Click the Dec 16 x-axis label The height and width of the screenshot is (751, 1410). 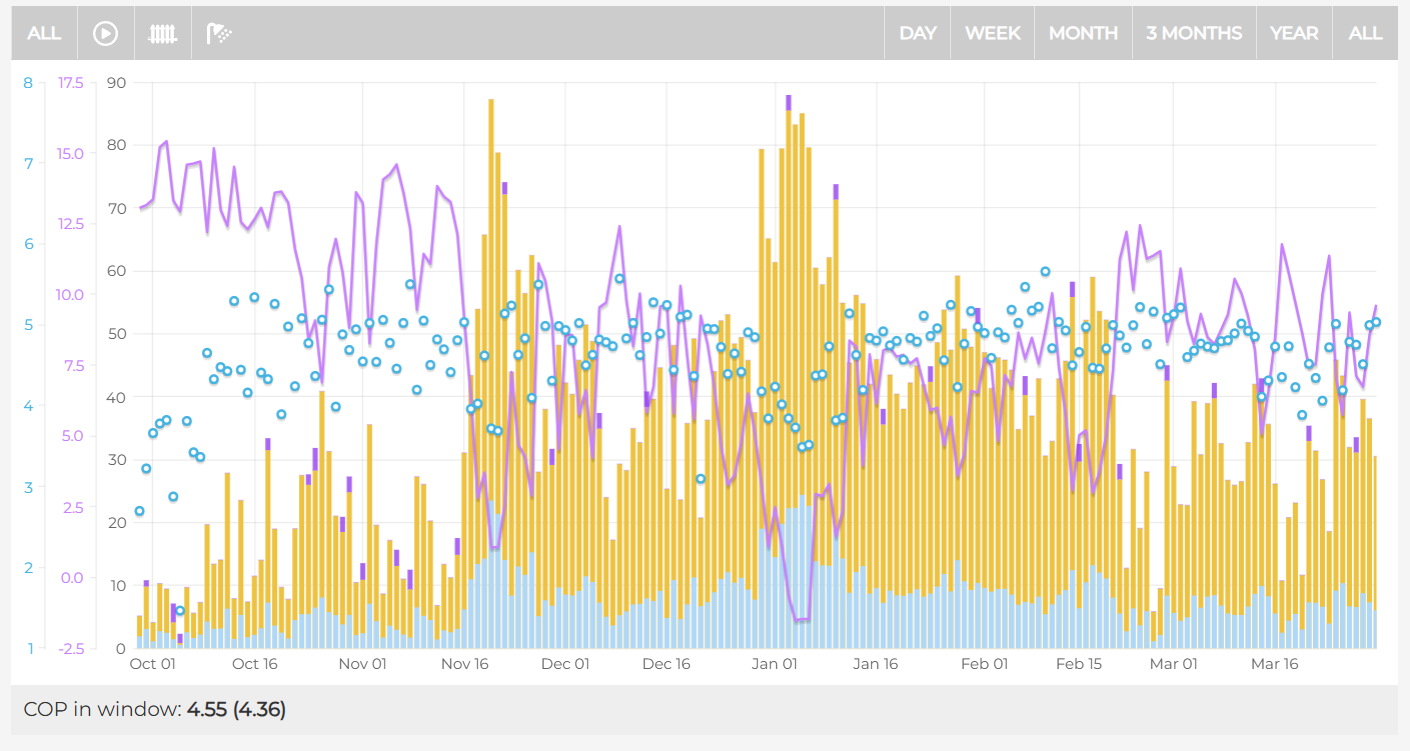pyautogui.click(x=666, y=664)
